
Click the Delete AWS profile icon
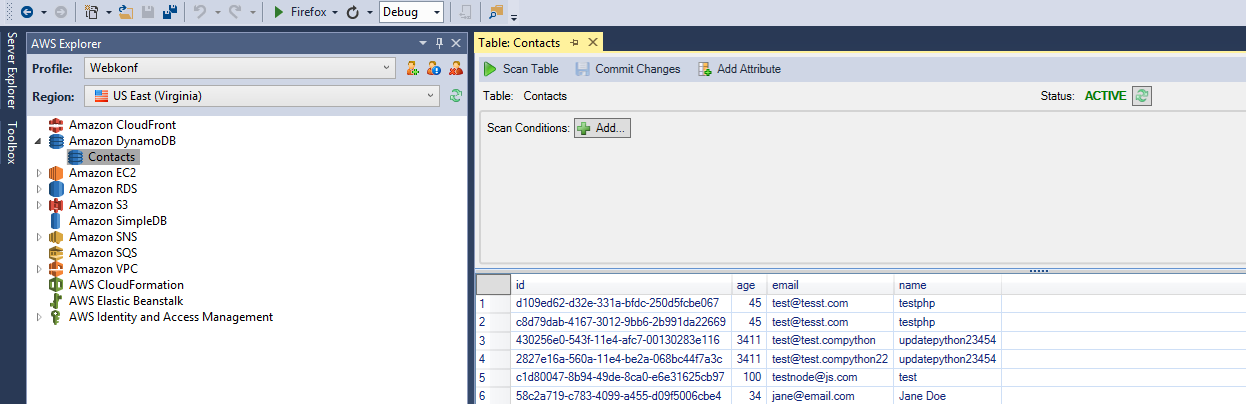point(456,68)
